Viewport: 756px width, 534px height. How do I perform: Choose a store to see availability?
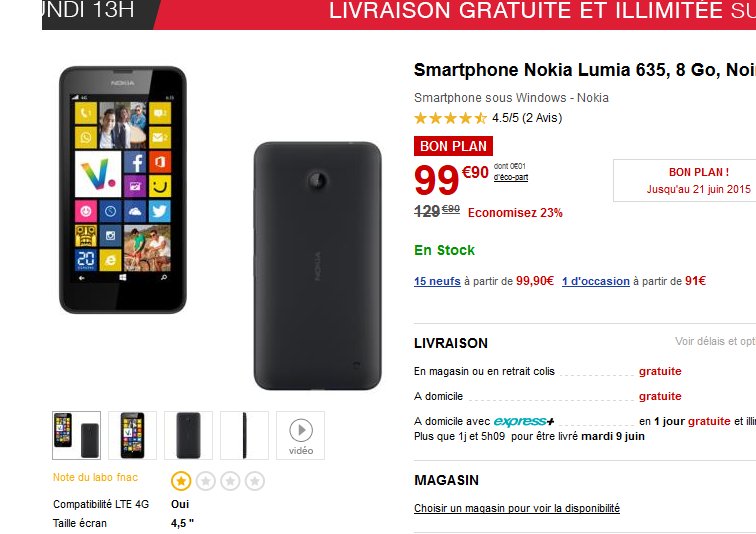pos(517,508)
